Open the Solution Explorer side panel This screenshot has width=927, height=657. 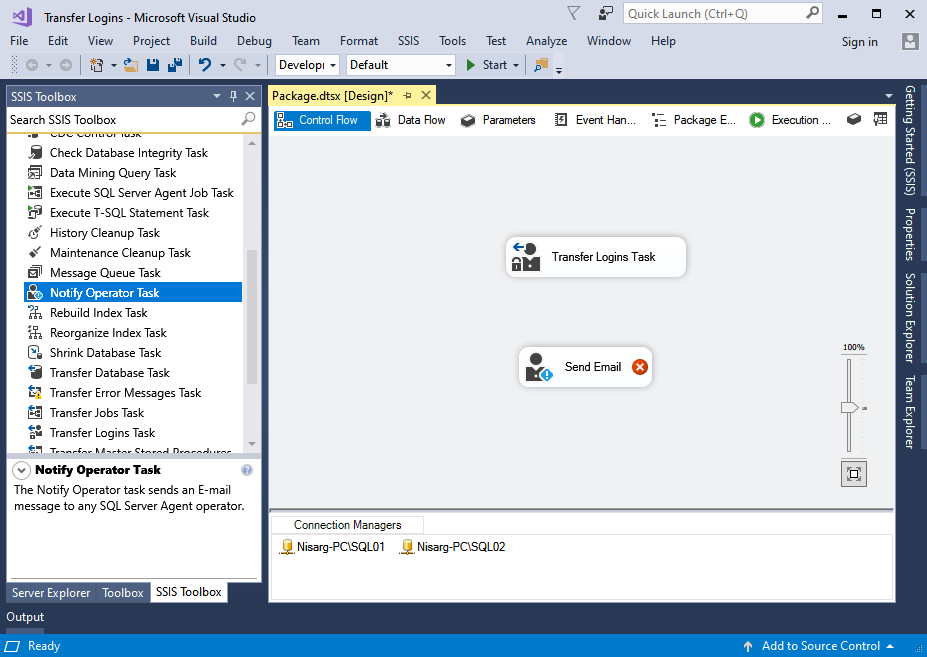click(x=910, y=318)
